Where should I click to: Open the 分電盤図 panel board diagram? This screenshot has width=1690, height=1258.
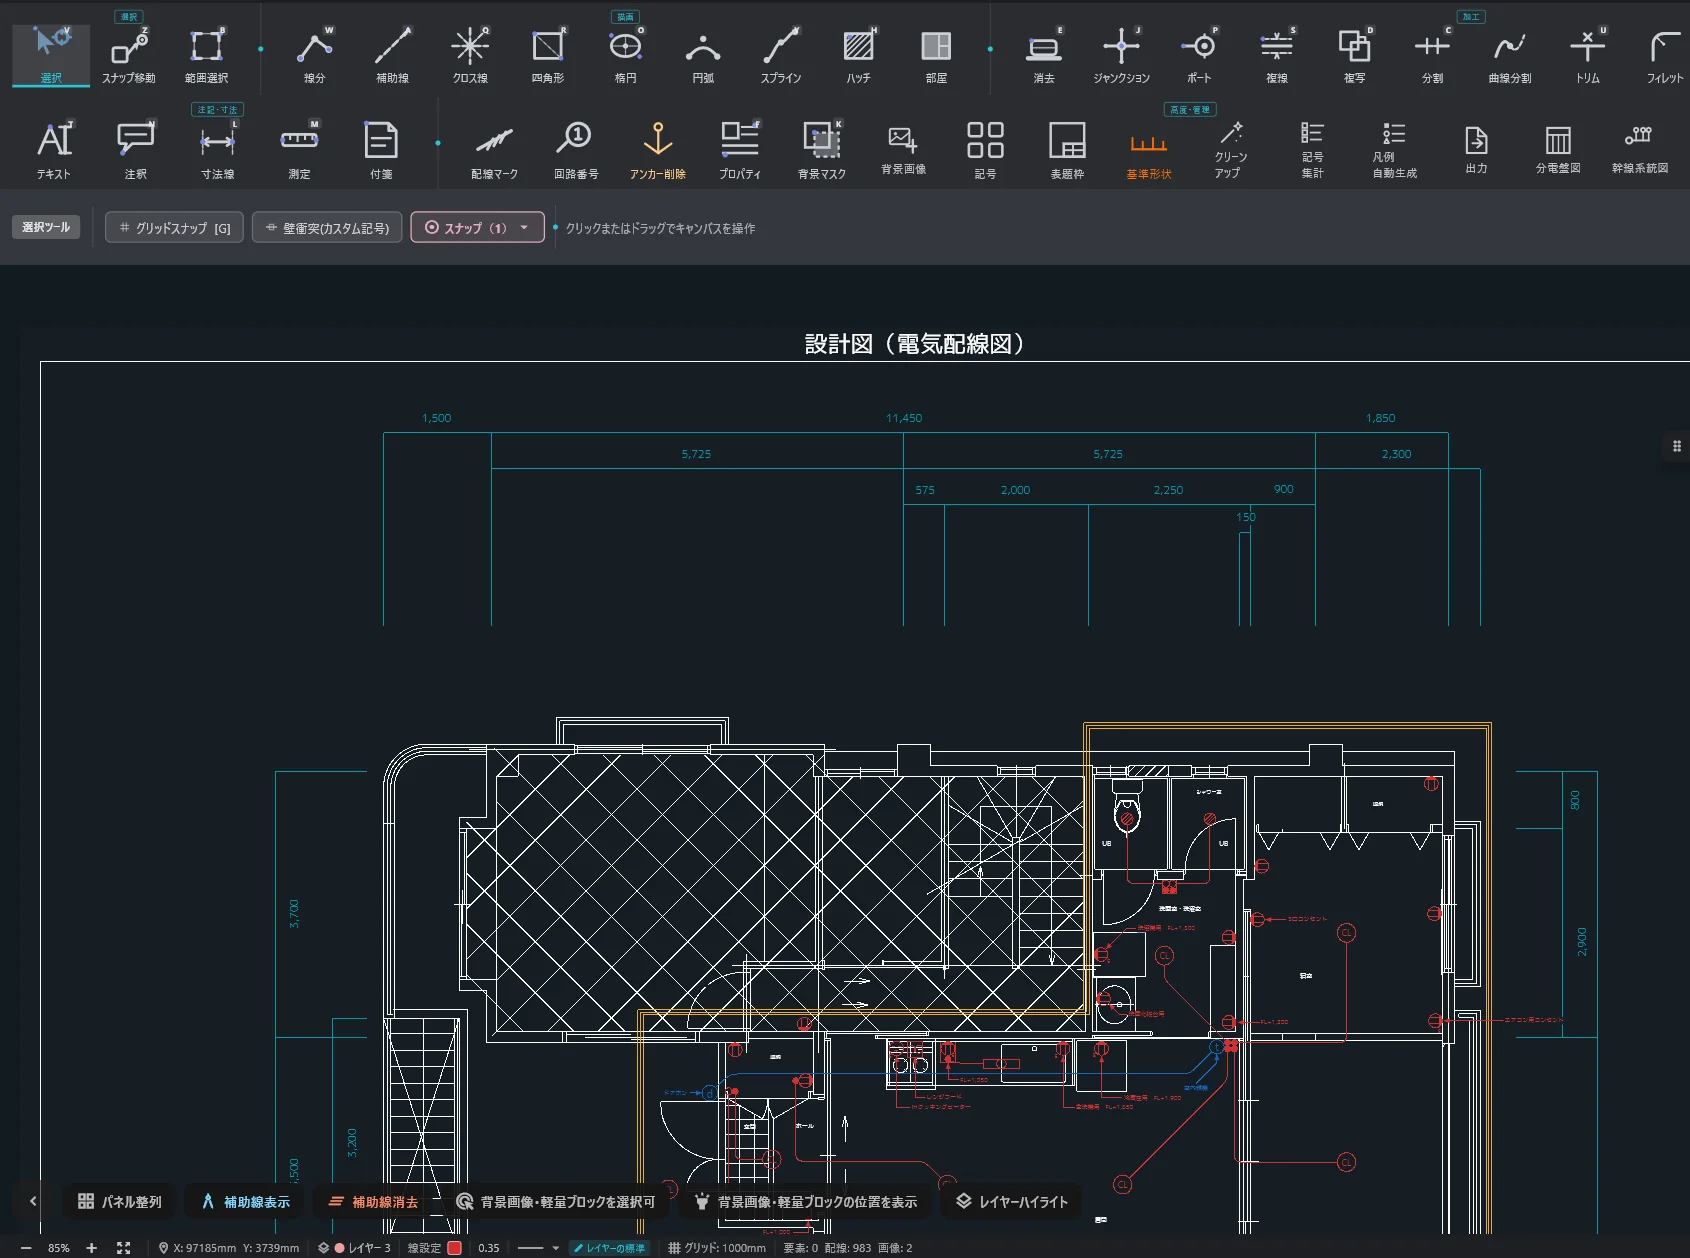1558,149
